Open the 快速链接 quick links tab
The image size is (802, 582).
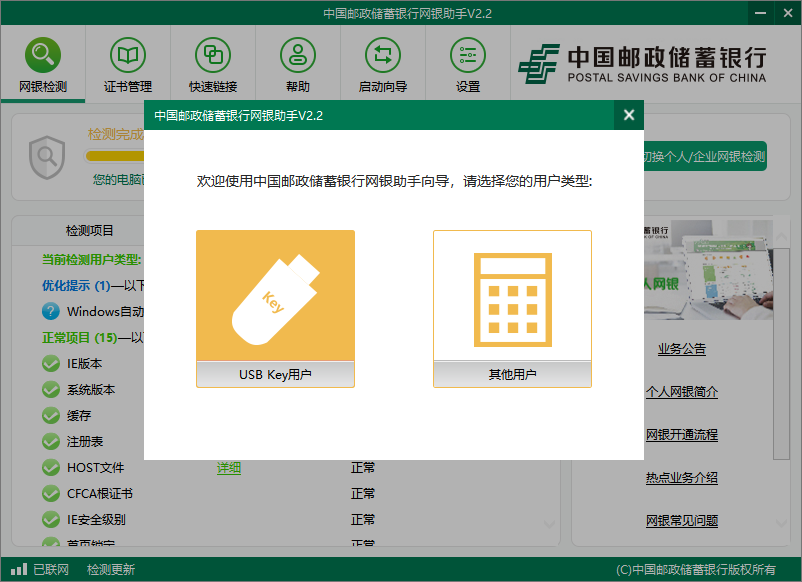tap(213, 64)
